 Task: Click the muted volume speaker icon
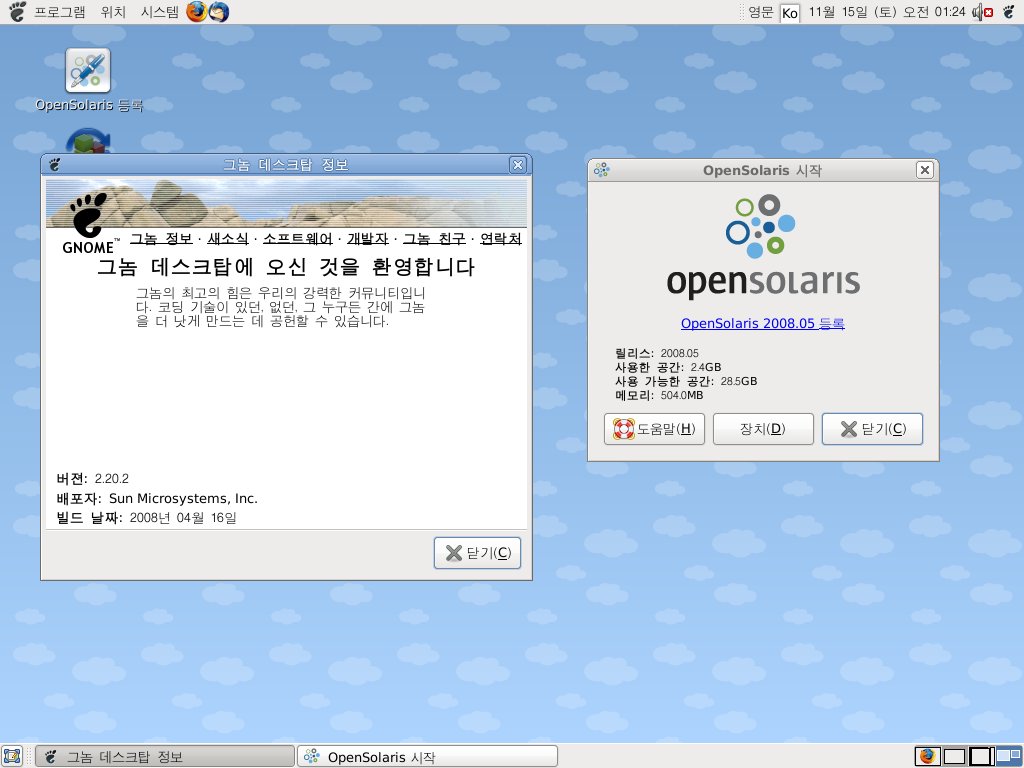click(983, 12)
